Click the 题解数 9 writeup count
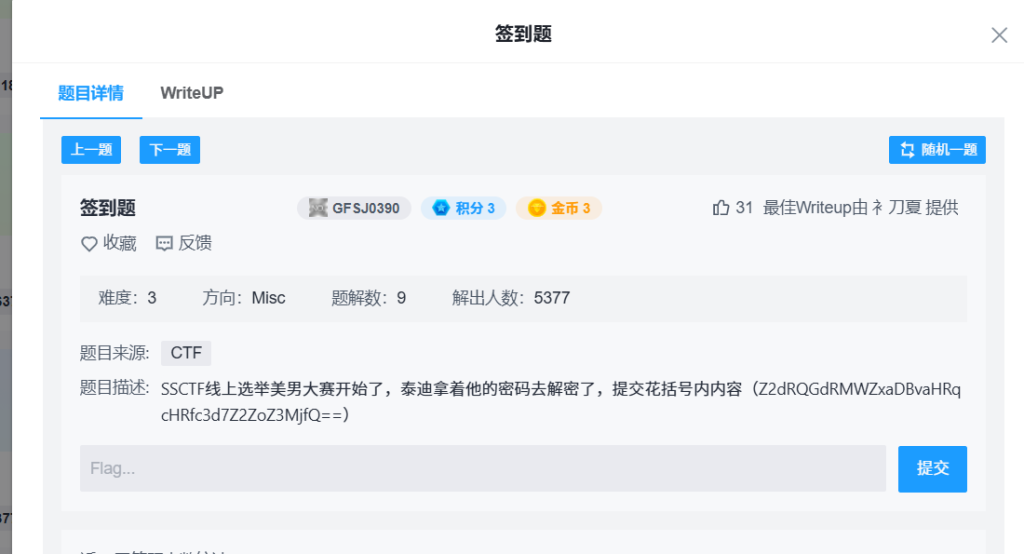 coord(368,297)
